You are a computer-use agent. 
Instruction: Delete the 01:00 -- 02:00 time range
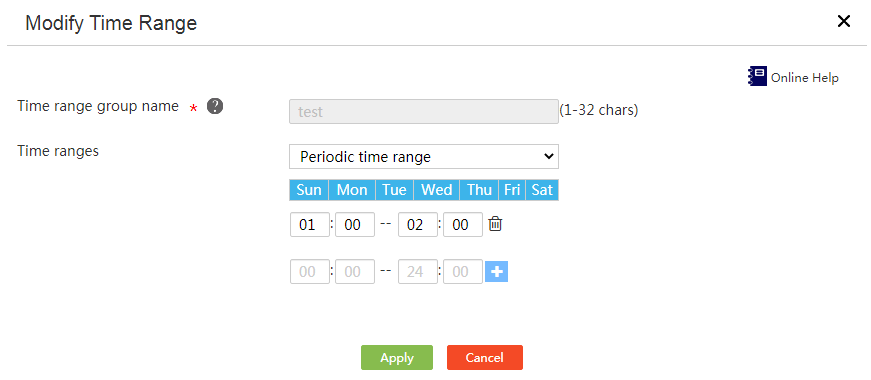495,224
